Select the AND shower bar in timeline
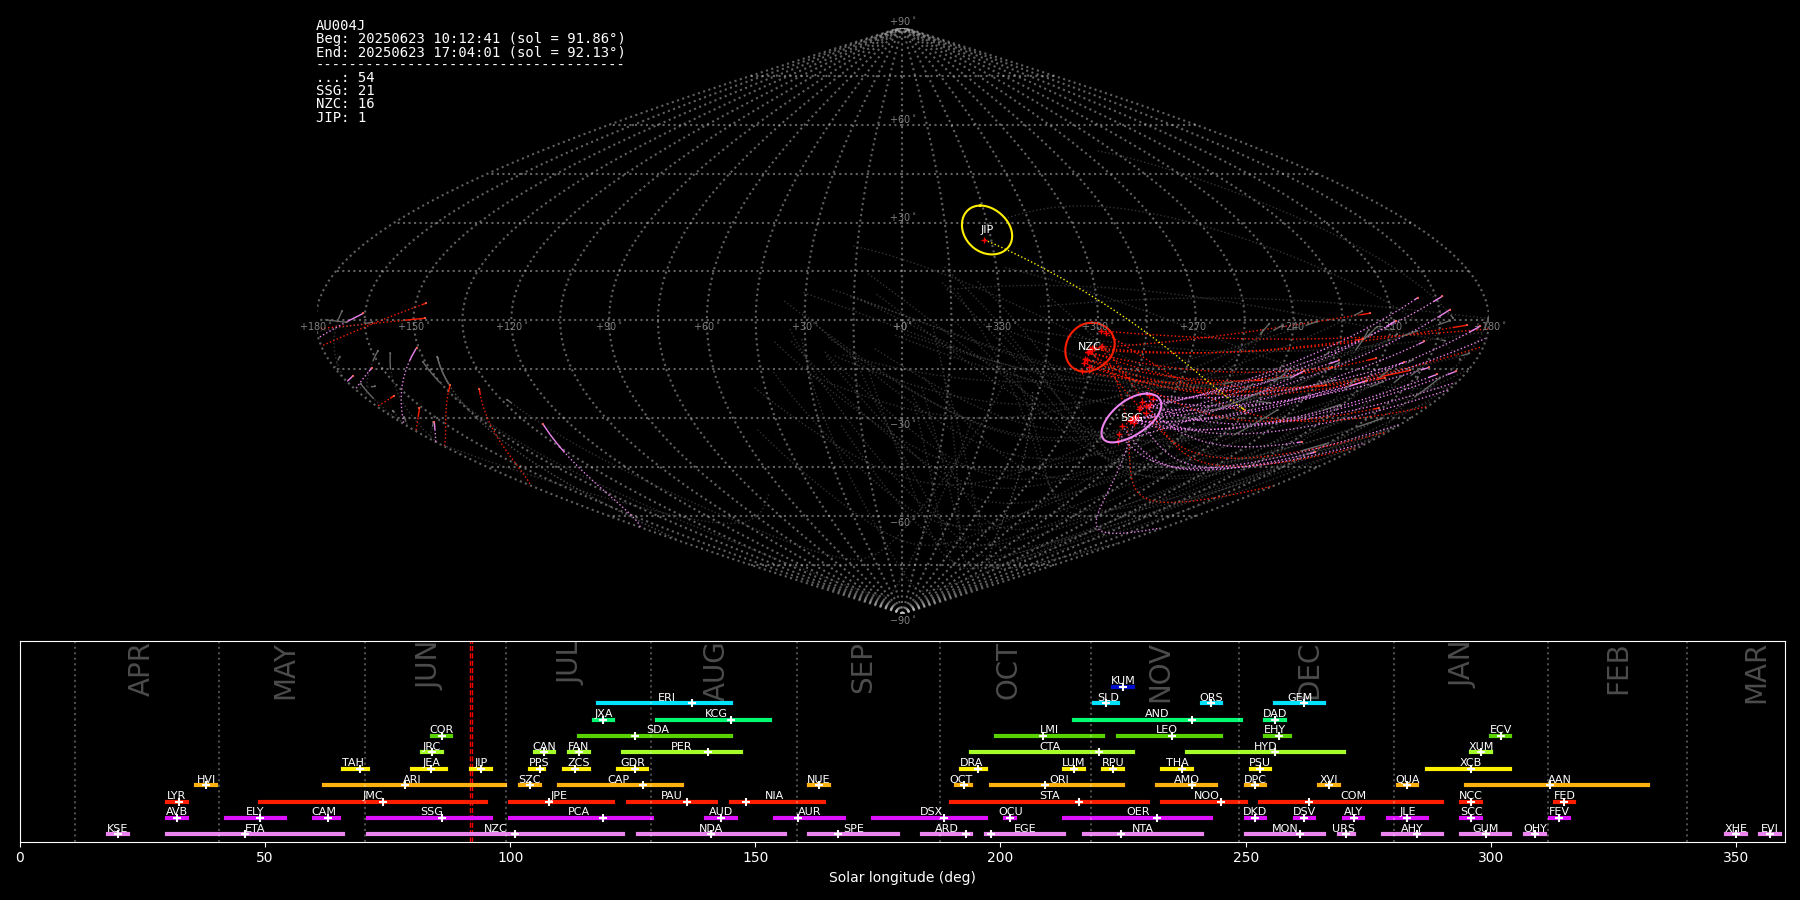 tap(1157, 720)
